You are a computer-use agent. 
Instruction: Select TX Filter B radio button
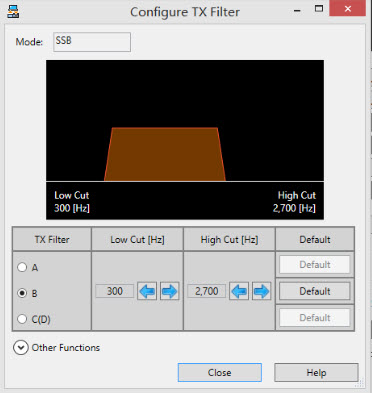[22, 293]
